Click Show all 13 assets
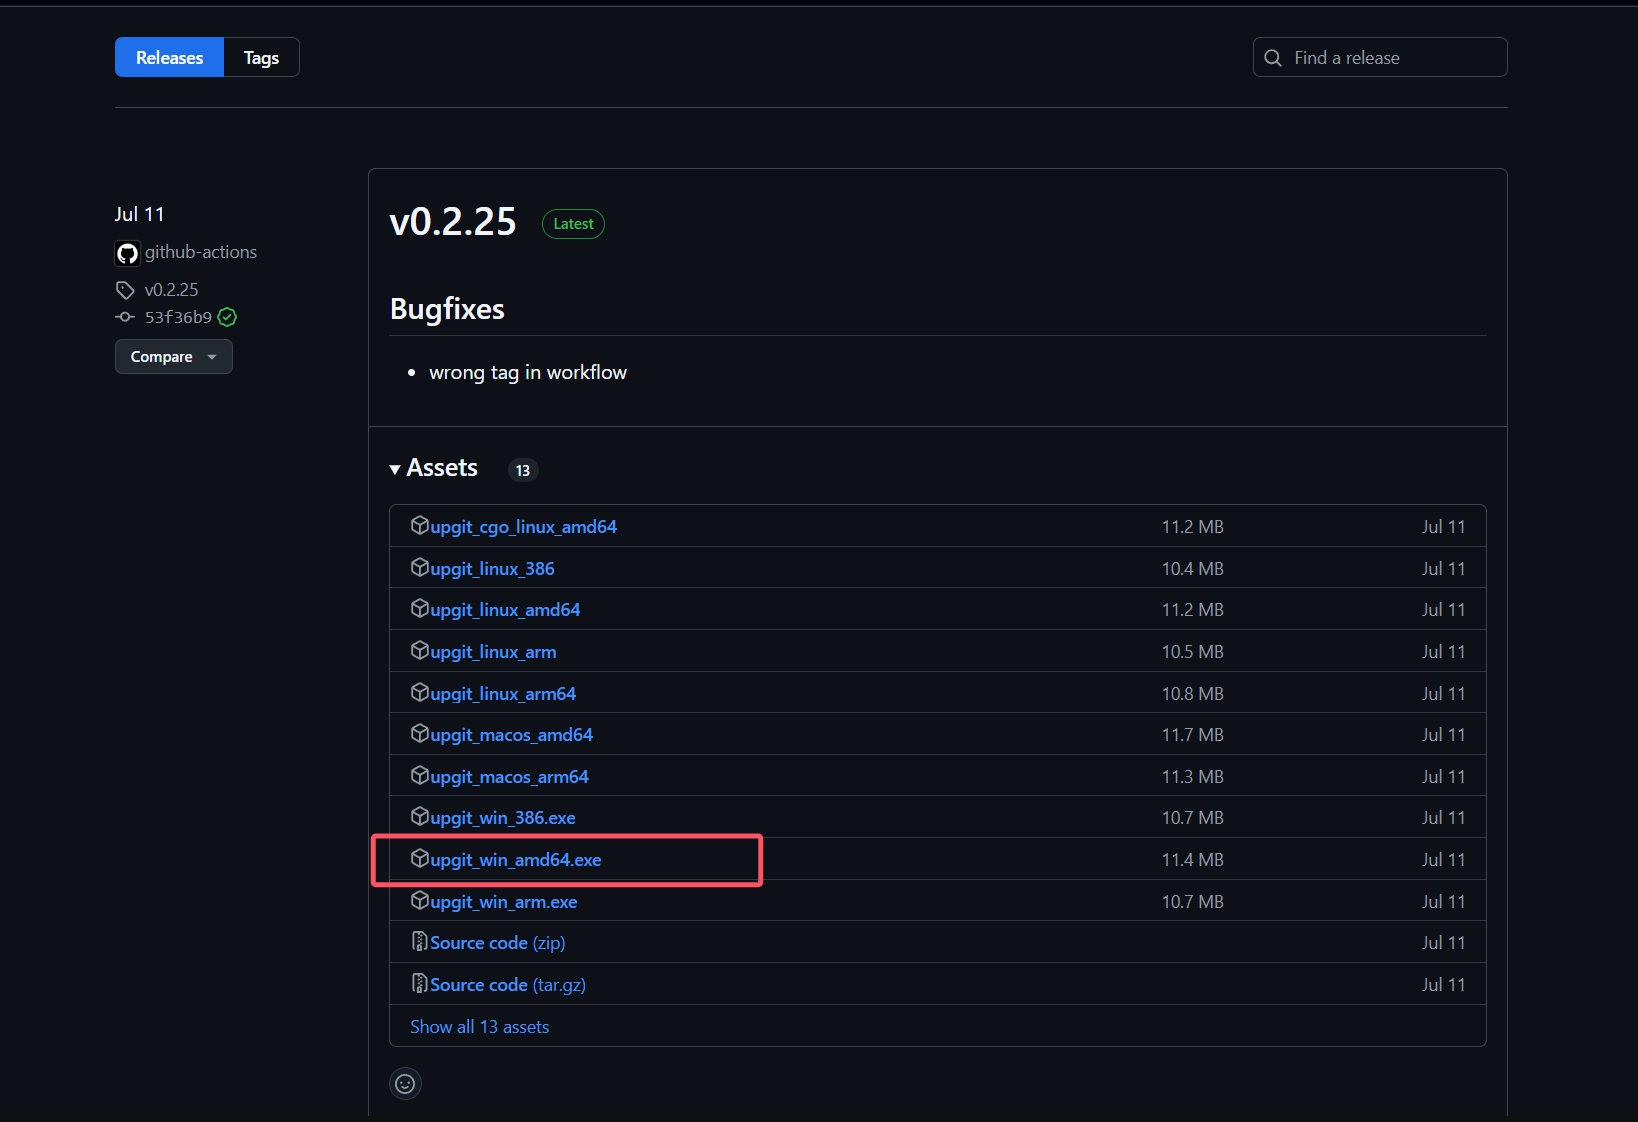 click(x=479, y=1027)
